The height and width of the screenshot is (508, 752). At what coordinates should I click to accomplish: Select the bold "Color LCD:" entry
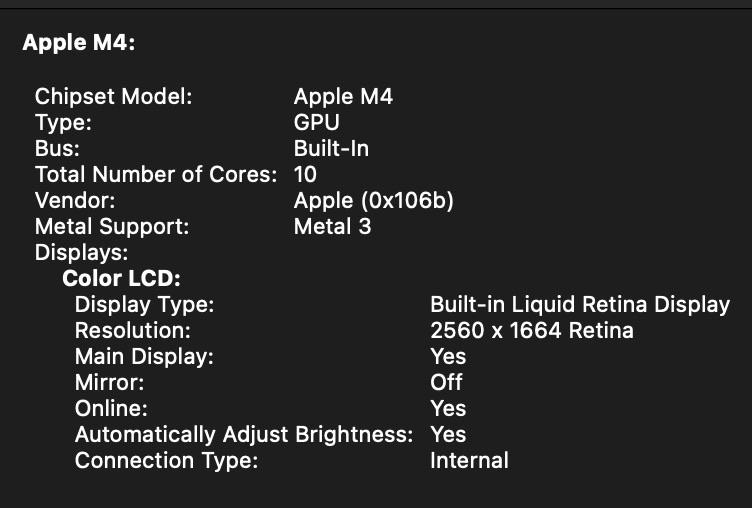pos(121,279)
